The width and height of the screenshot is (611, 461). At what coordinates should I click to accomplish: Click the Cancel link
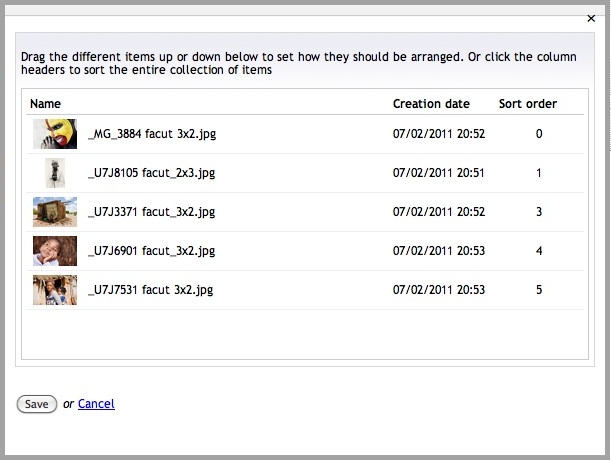pos(96,404)
